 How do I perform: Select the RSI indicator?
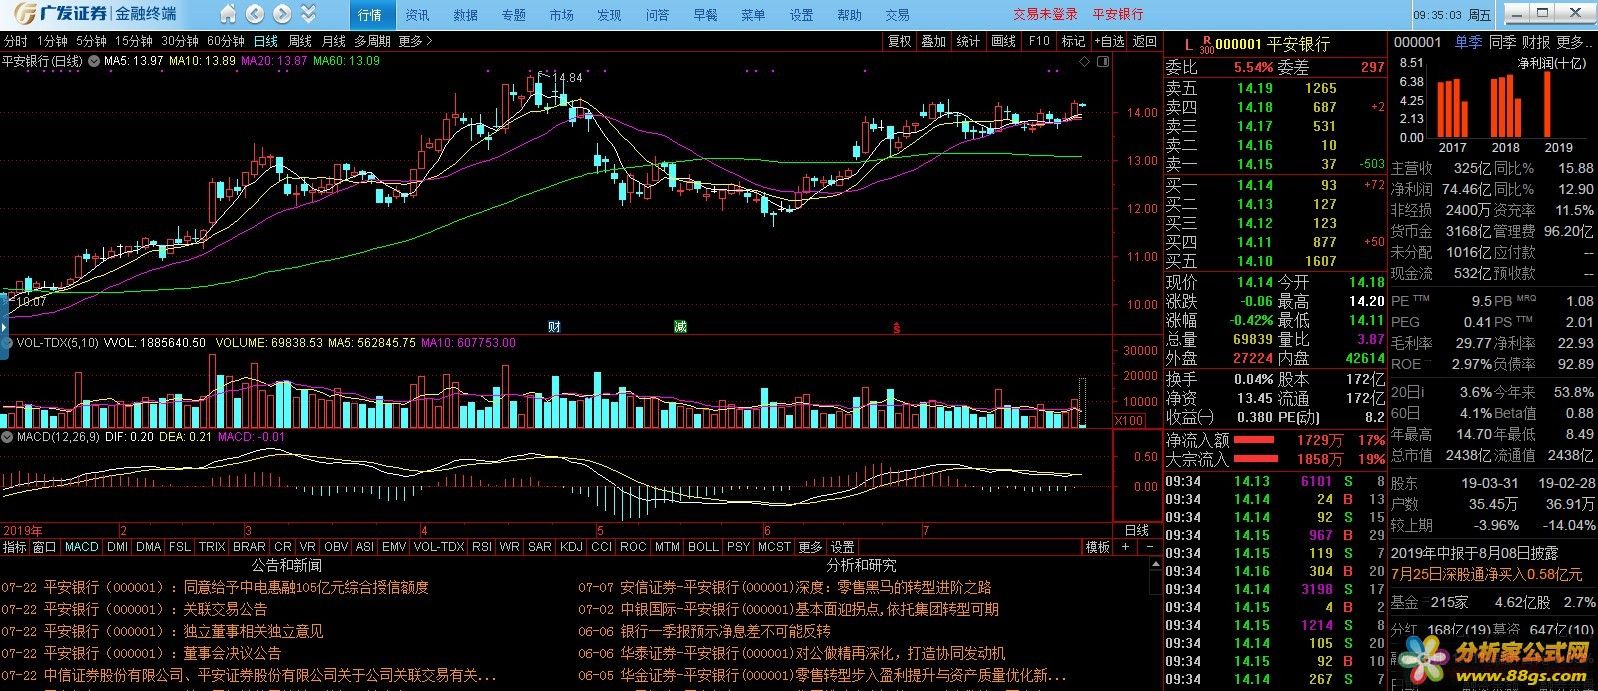tap(482, 547)
